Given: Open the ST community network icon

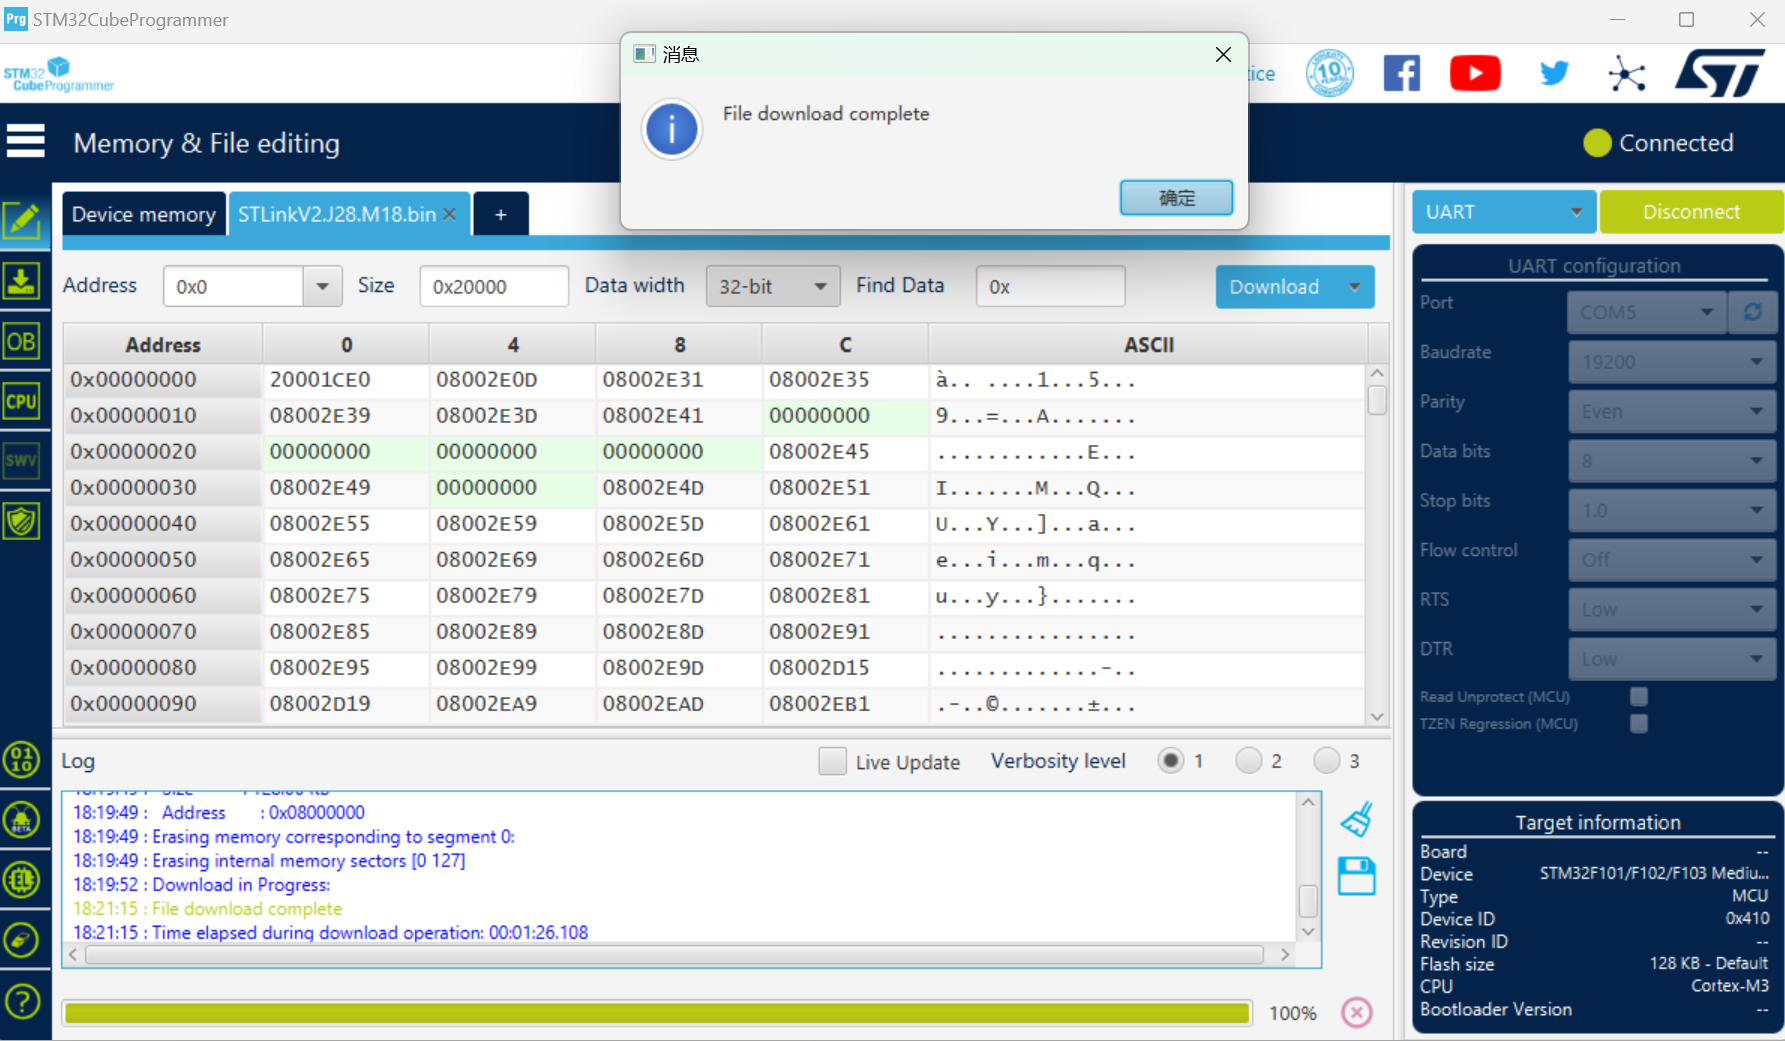Looking at the screenshot, I should pyautogui.click(x=1627, y=74).
